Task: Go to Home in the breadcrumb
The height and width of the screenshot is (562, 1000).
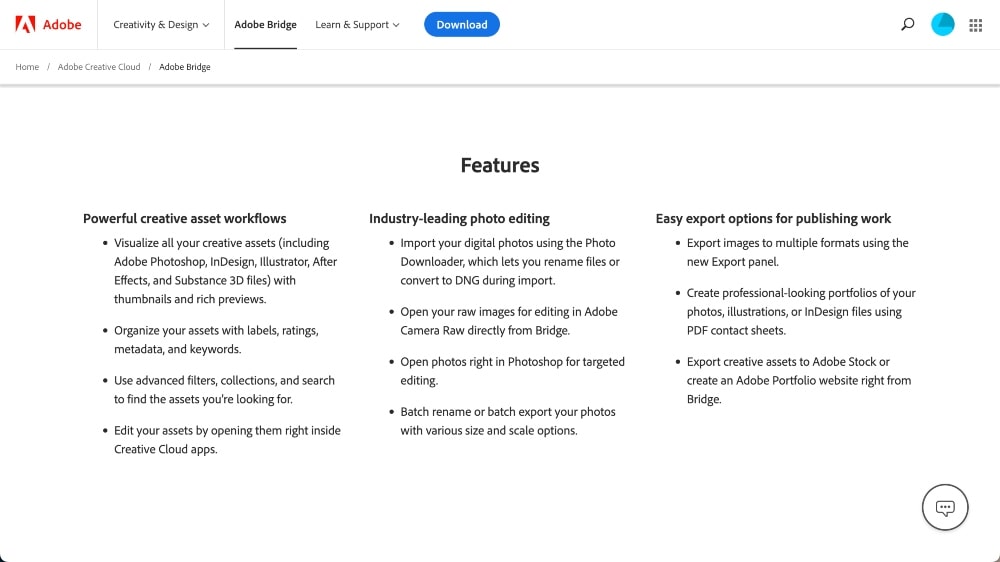Action: (x=27, y=67)
